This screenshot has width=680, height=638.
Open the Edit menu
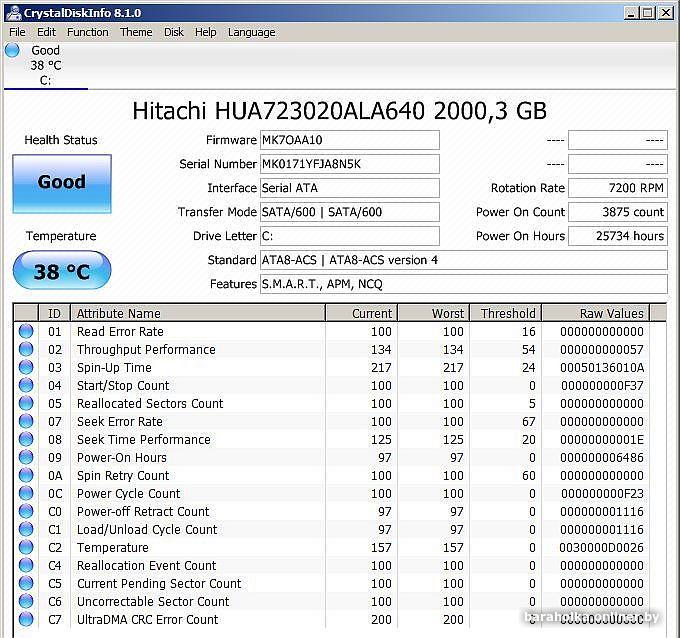[x=46, y=32]
